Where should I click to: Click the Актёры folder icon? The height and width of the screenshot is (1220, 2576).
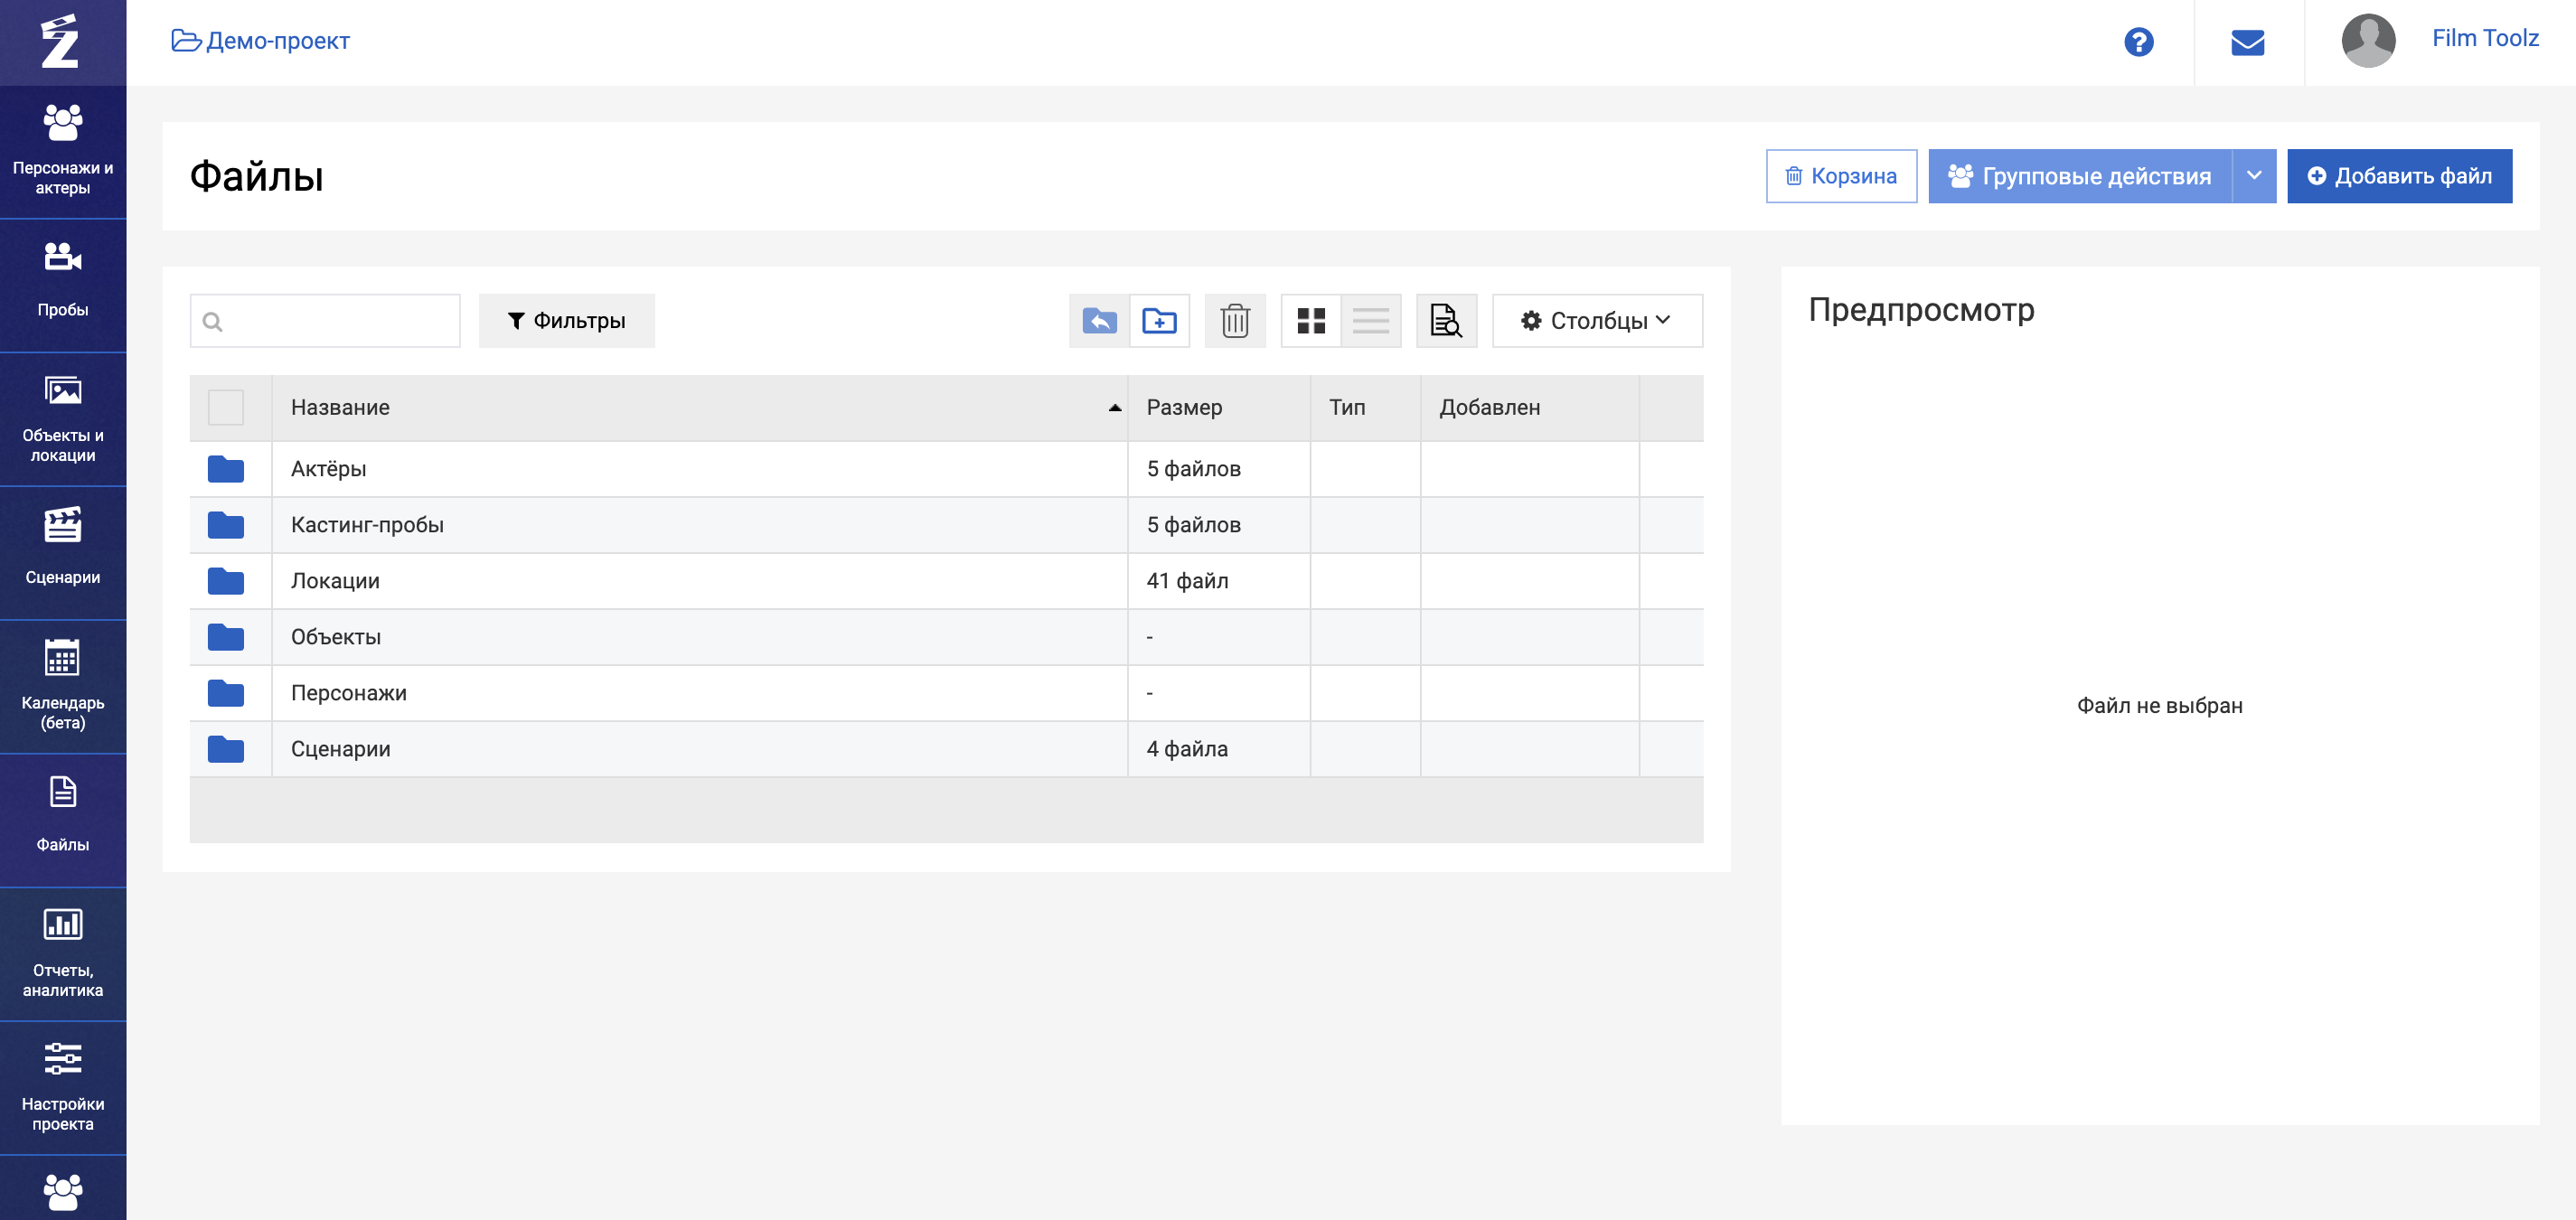coord(225,469)
